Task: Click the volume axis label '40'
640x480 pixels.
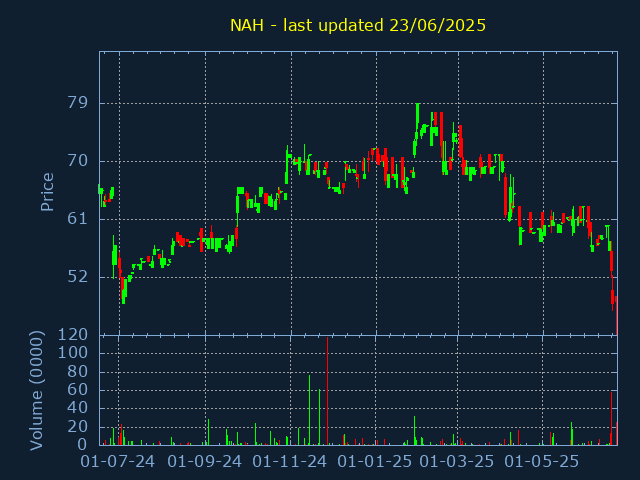Action: pos(78,408)
